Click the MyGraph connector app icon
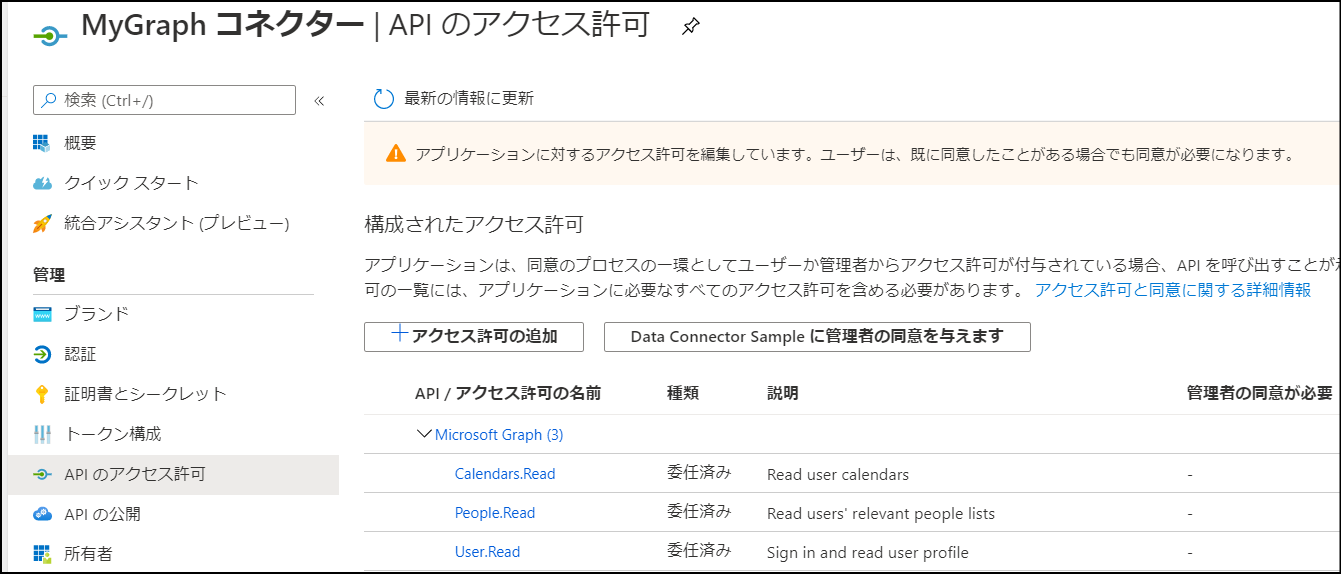The image size is (1341, 574). tap(49, 34)
